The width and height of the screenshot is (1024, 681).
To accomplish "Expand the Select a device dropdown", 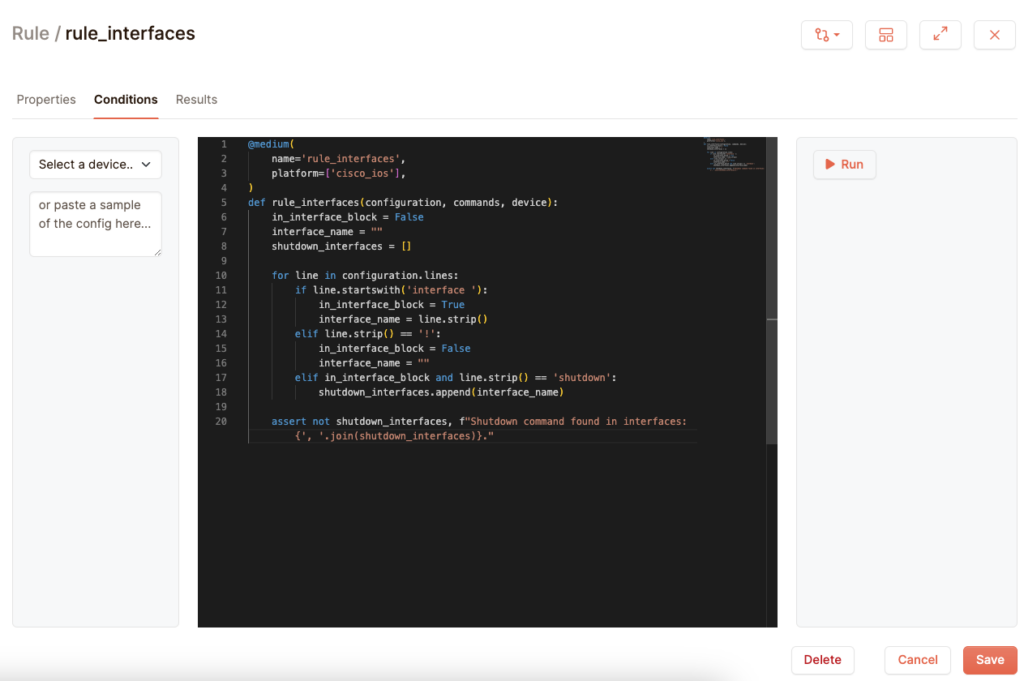I will tap(95, 165).
